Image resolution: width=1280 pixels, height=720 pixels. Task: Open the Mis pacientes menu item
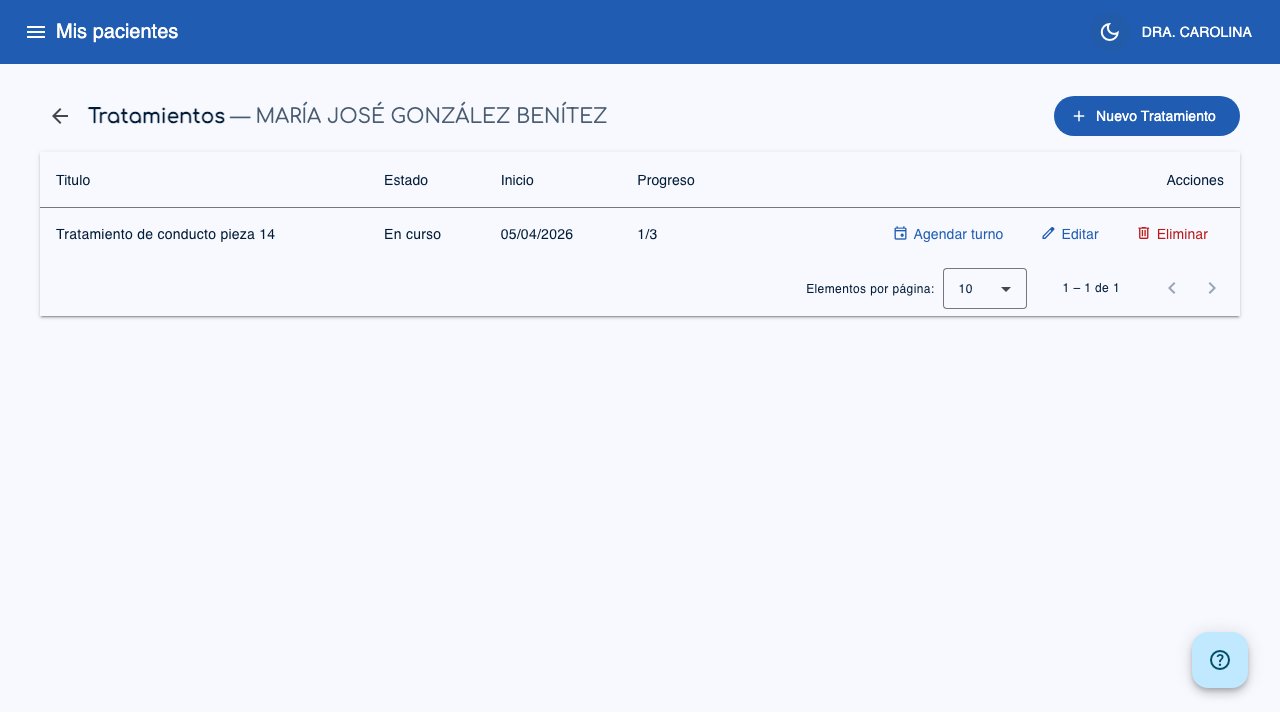[116, 31]
